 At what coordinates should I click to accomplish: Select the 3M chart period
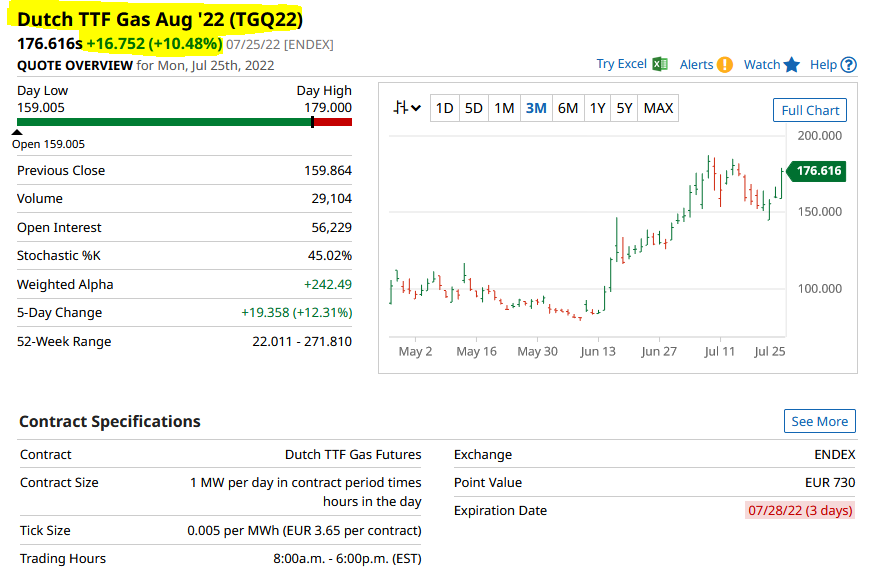tap(536, 108)
